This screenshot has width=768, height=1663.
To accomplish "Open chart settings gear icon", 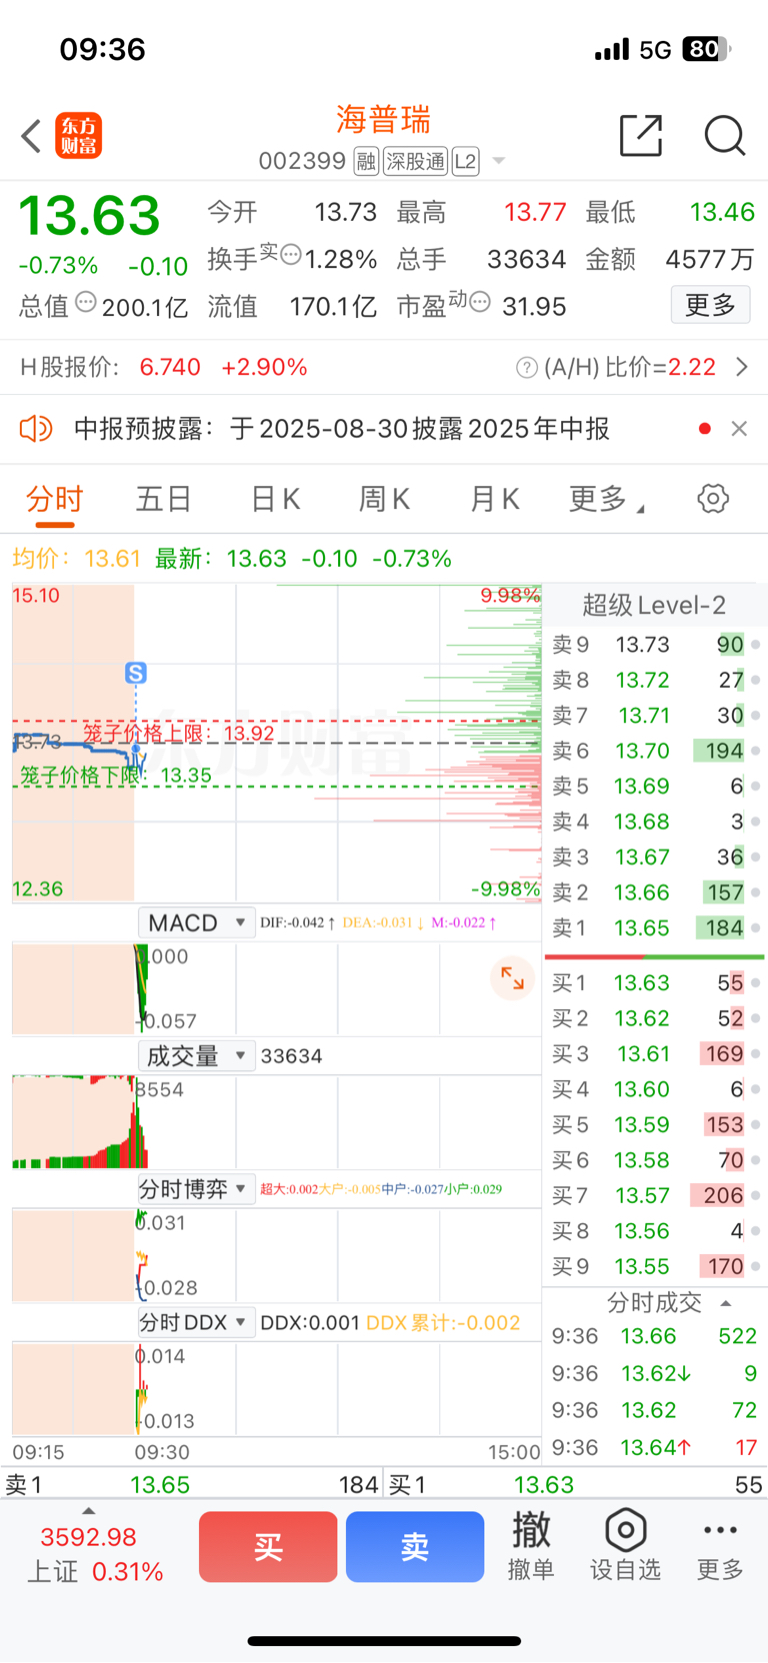I will [x=713, y=498].
